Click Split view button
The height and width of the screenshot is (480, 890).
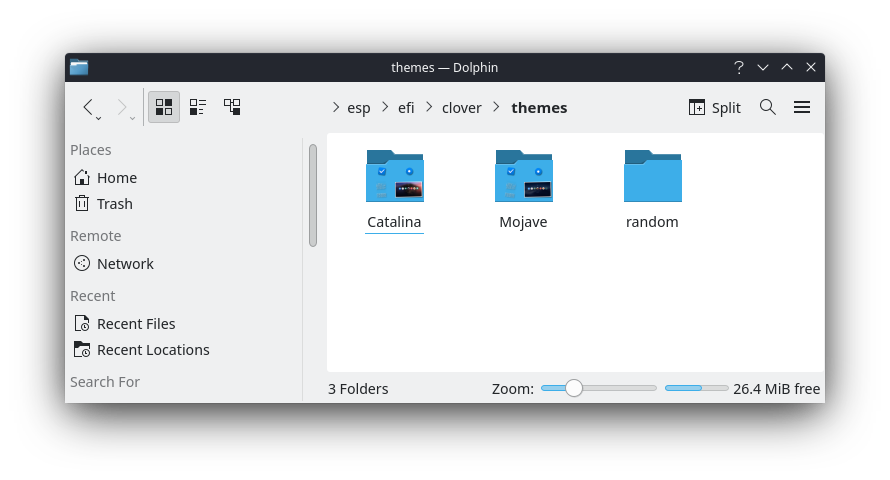coord(715,107)
